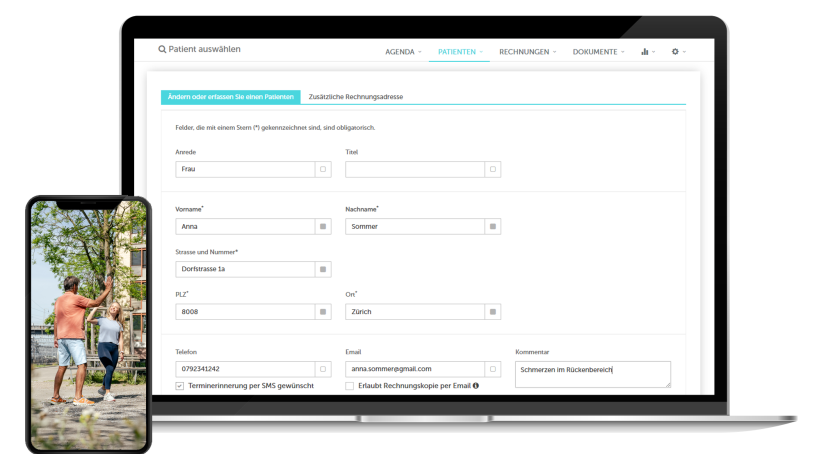Viewport: 826px width, 454px height.
Task: Click the search magnifier icon
Action: (163, 49)
